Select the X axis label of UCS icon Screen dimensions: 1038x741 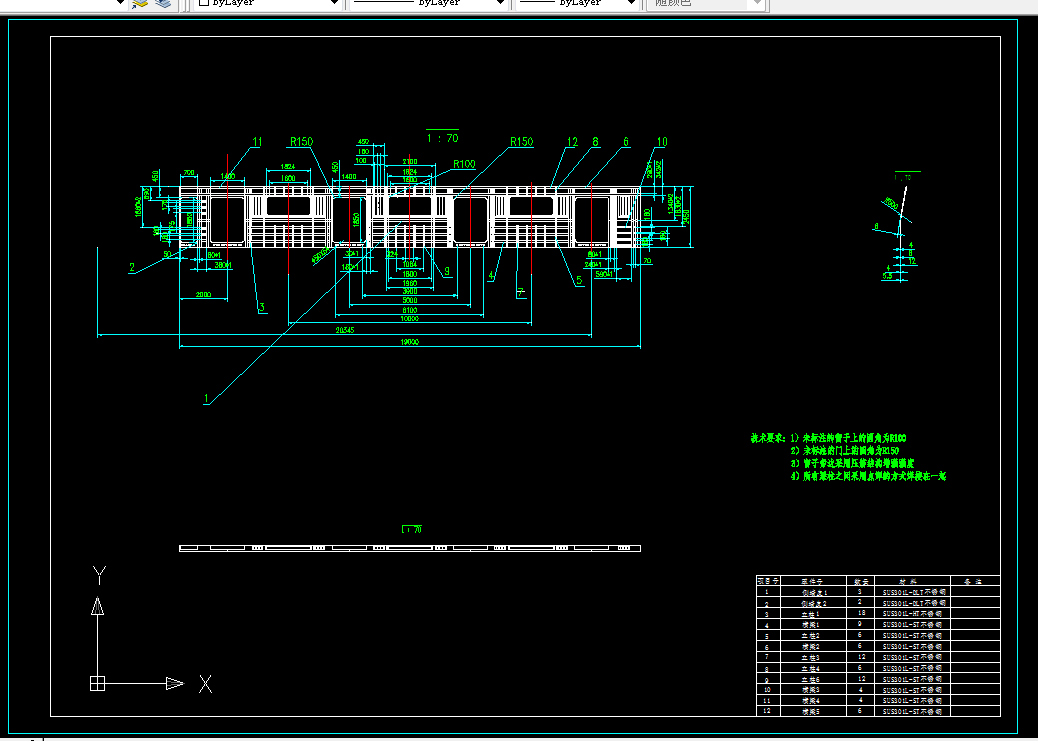pyautogui.click(x=206, y=684)
